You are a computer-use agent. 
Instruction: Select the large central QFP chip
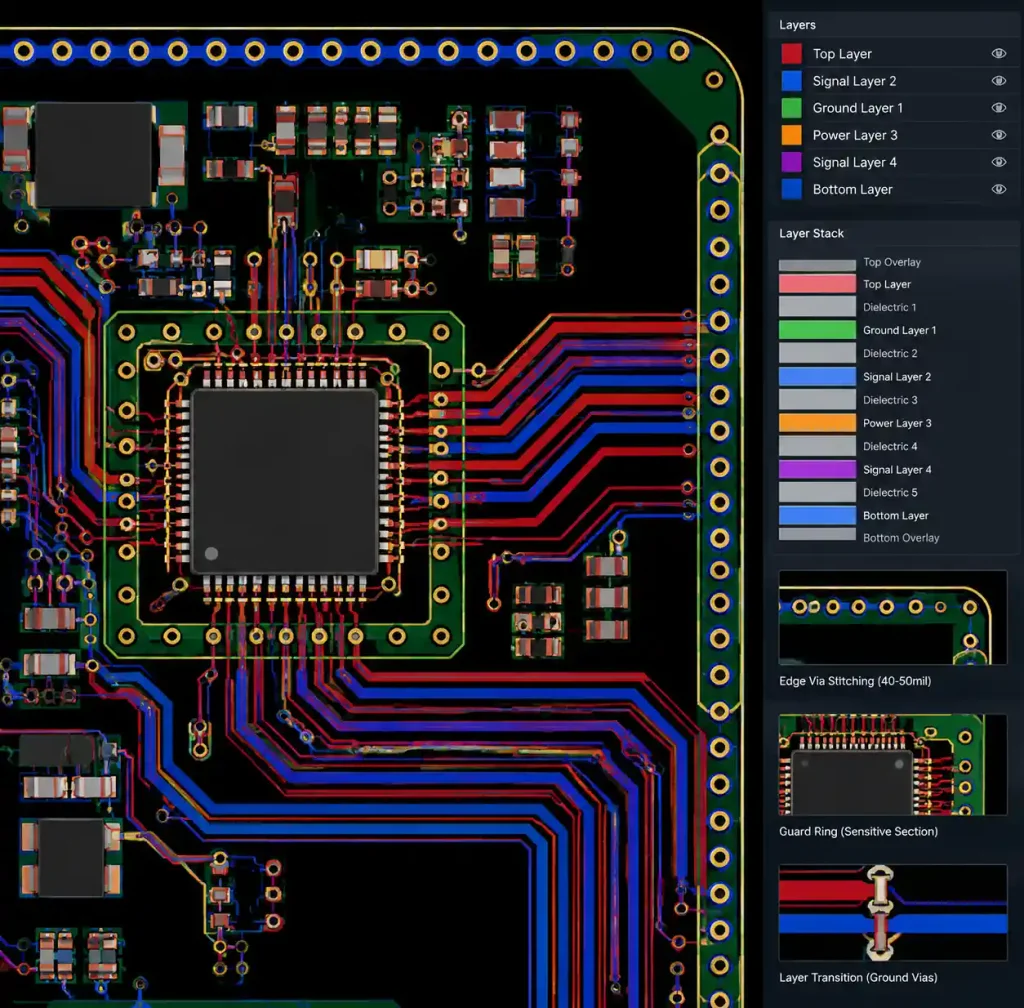click(x=285, y=482)
